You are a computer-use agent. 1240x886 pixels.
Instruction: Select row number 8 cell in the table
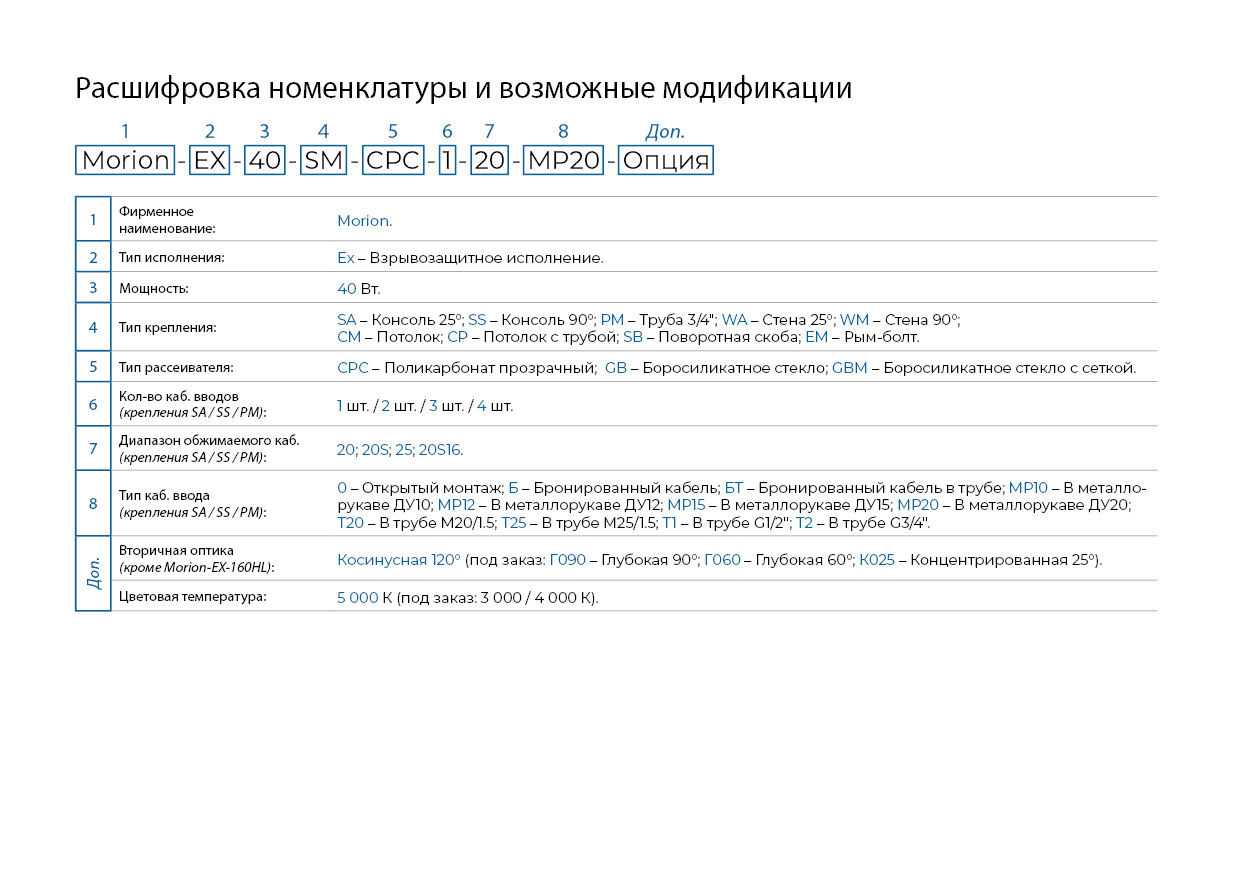[93, 503]
